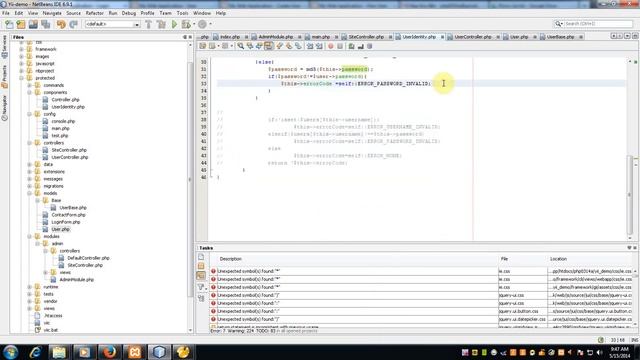Click the Debug Project toolbar icon
640x360 pixels.
(x=186, y=24)
